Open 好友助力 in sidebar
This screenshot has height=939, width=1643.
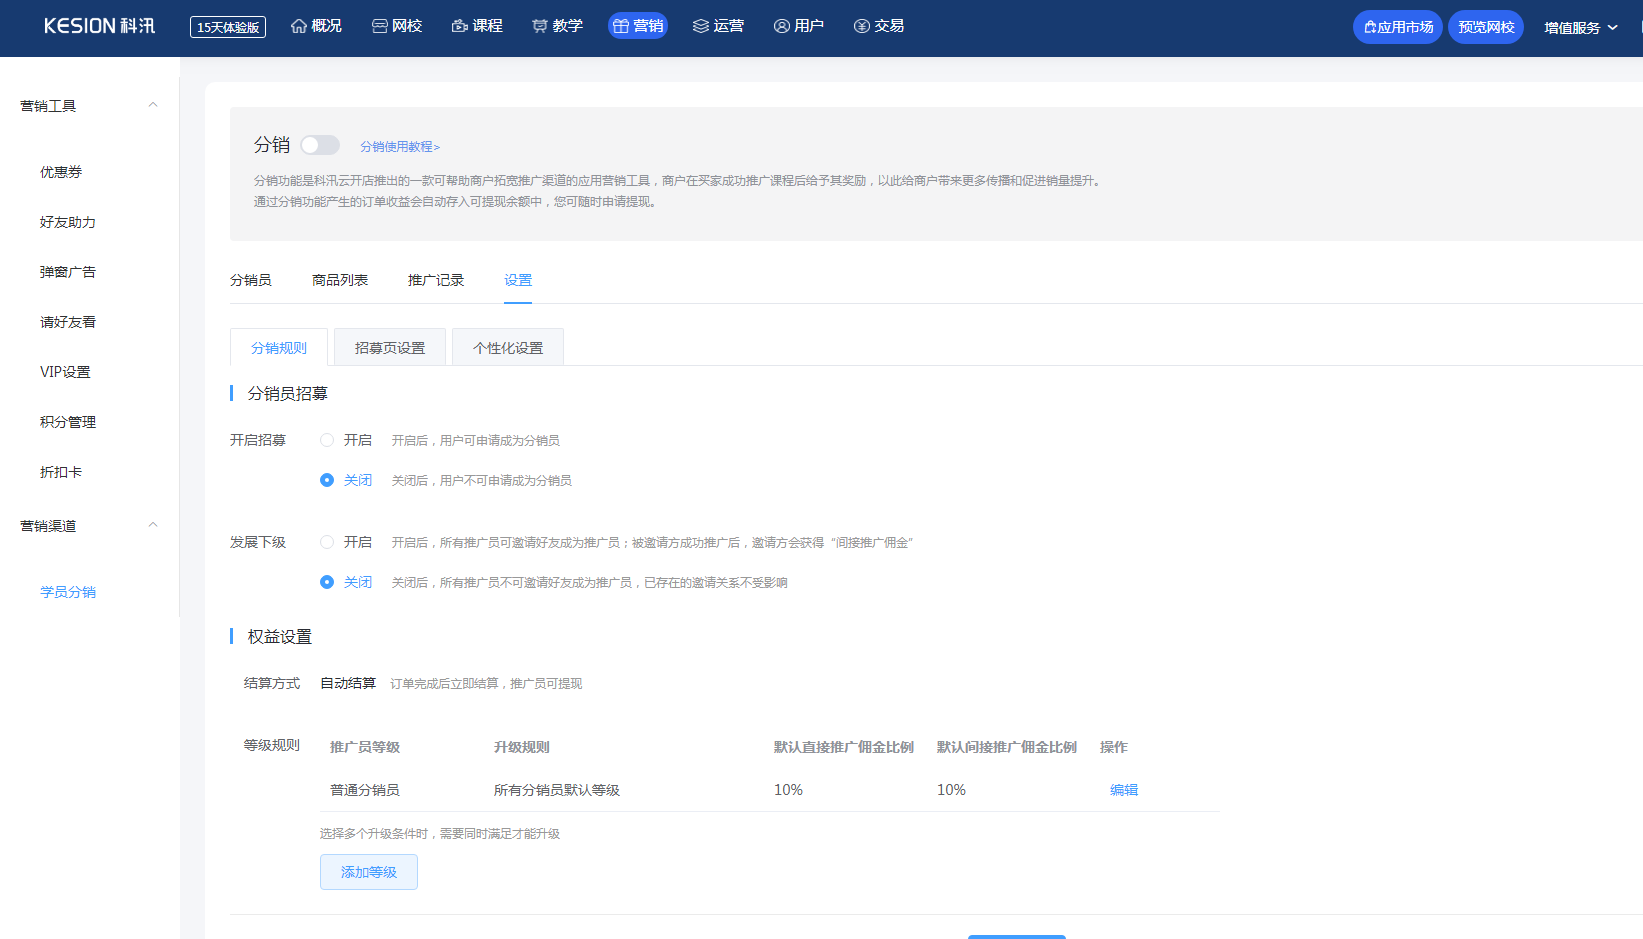pyautogui.click(x=68, y=222)
